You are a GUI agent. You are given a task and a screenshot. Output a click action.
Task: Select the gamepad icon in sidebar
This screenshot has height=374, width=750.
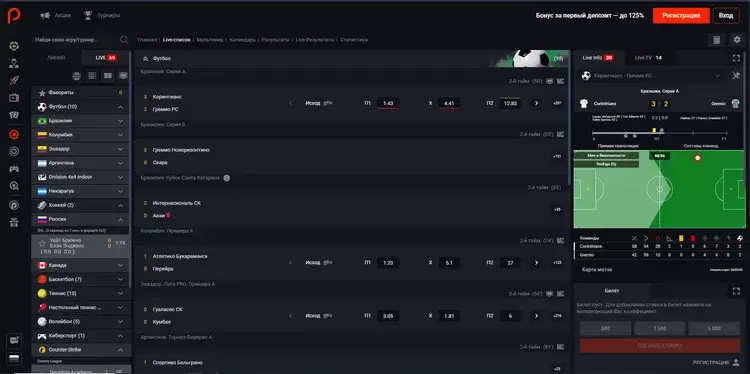pyautogui.click(x=14, y=169)
